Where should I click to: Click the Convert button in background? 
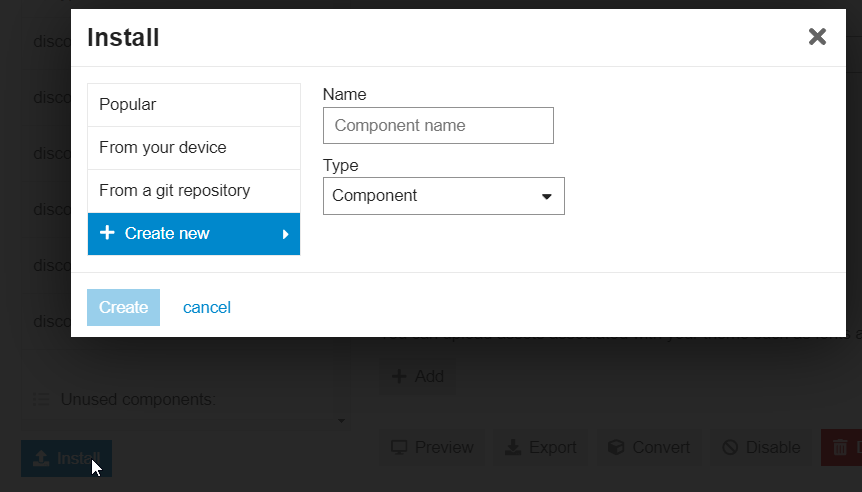[x=649, y=447]
